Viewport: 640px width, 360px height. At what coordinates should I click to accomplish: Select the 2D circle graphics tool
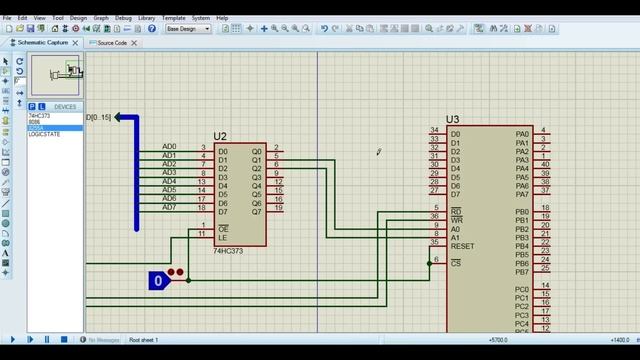tap(6, 223)
